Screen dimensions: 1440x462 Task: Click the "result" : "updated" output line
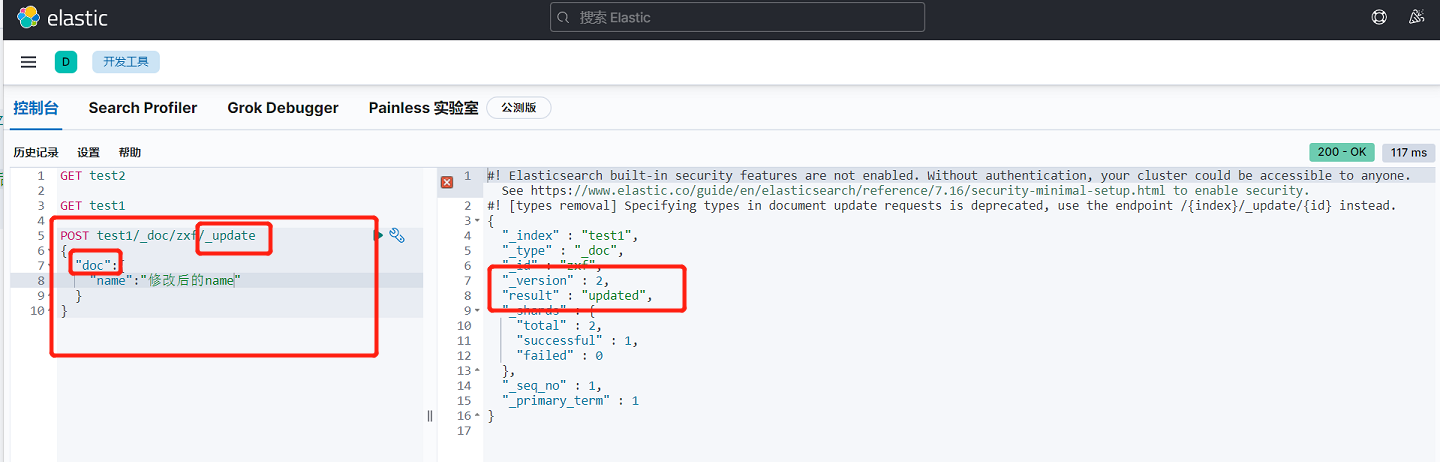577,295
